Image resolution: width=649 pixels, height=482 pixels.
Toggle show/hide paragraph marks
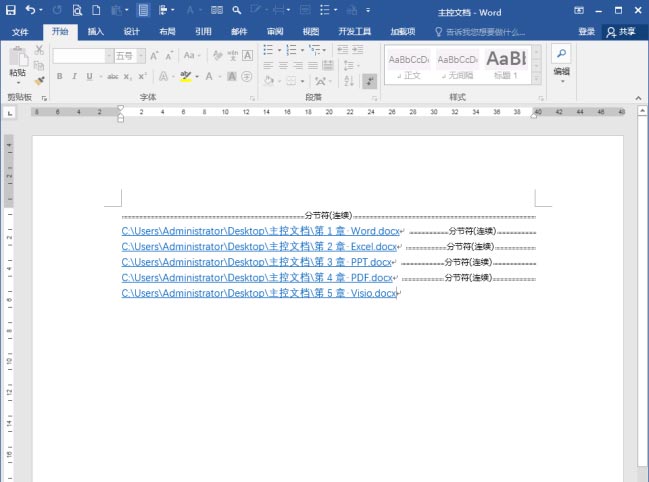click(x=369, y=81)
